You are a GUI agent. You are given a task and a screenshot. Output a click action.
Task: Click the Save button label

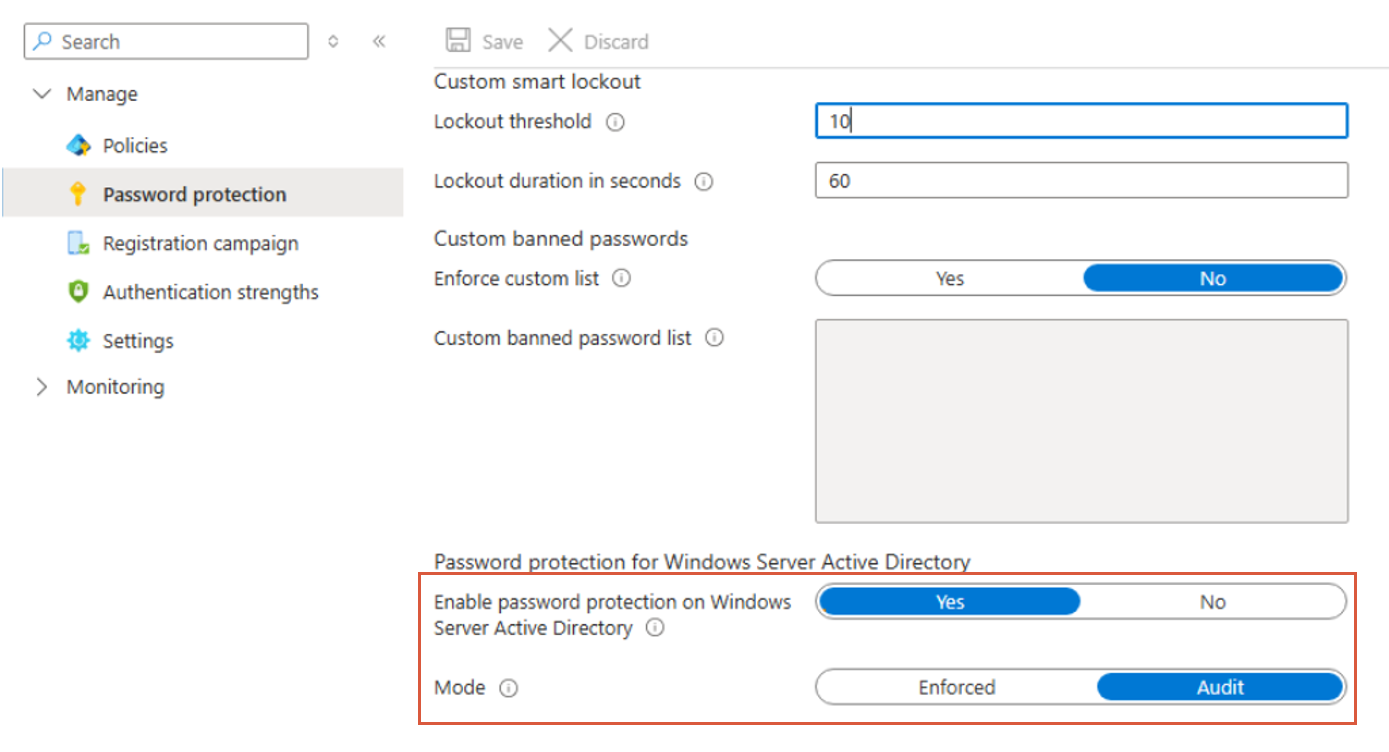pyautogui.click(x=502, y=42)
